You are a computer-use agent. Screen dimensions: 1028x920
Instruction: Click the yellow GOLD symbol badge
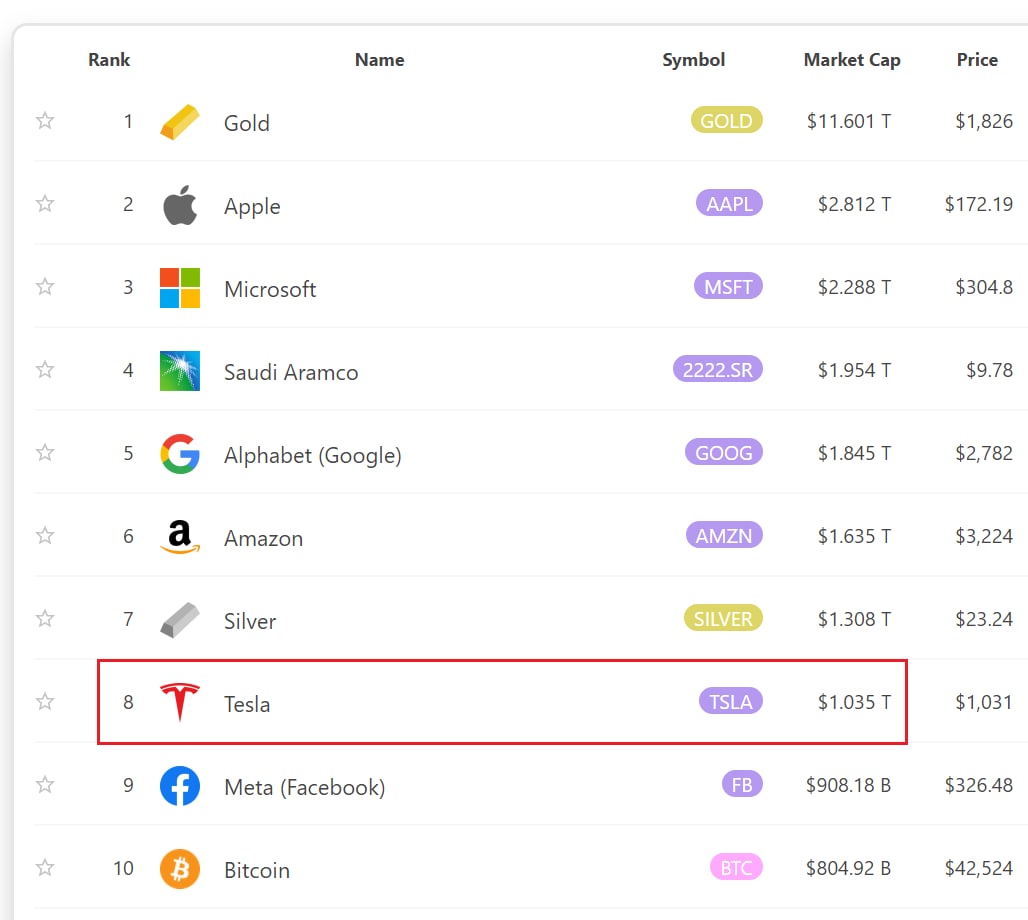pos(726,121)
